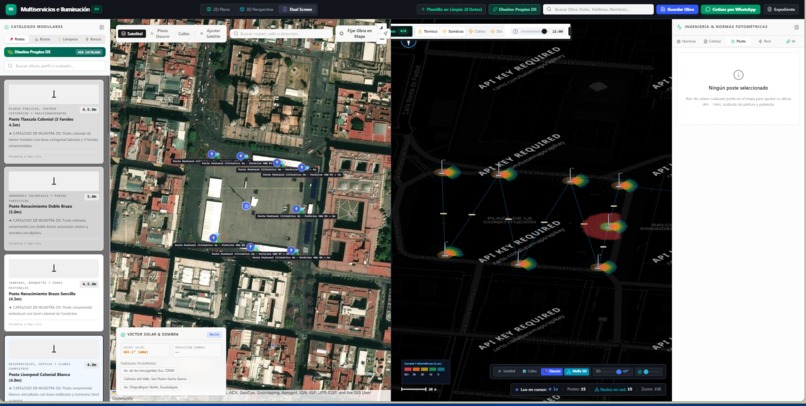Open the Red tab in right panel

pyautogui.click(x=764, y=41)
